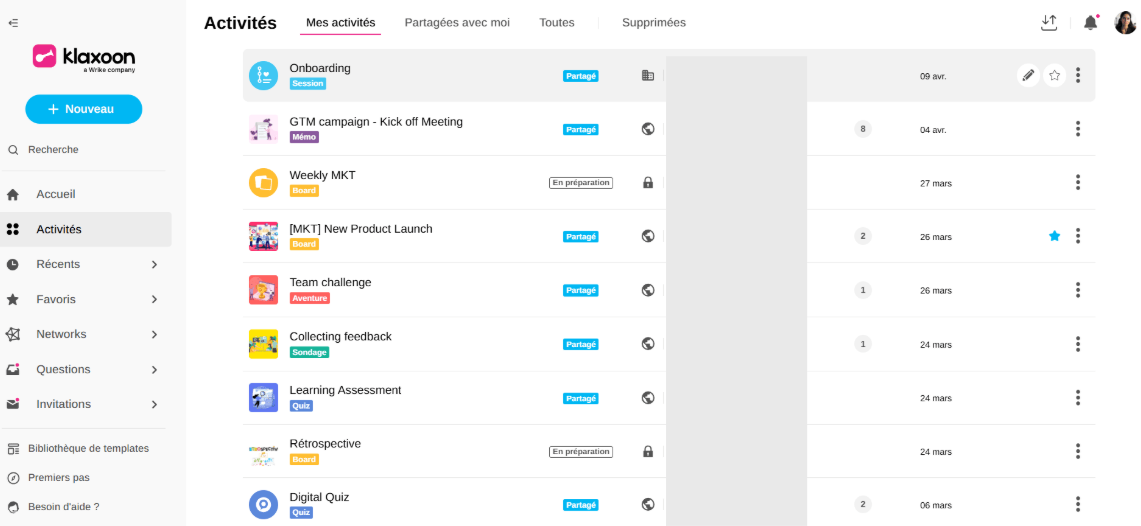Expand the Networks section

click(x=154, y=334)
